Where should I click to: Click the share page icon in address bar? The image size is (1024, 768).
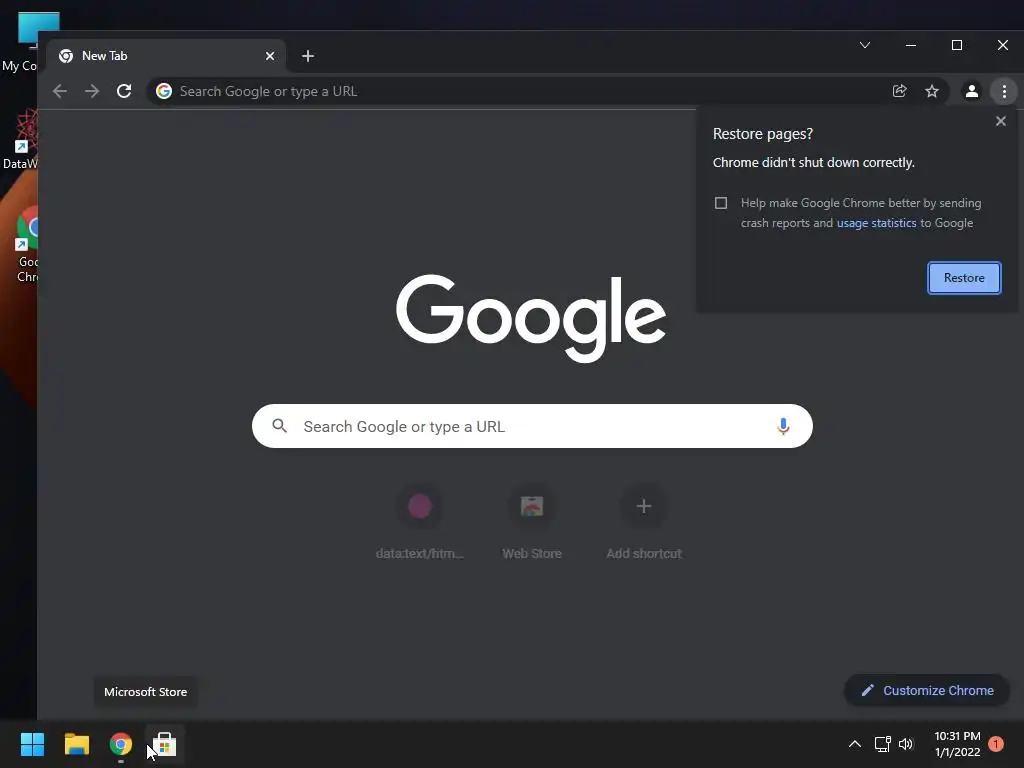(x=899, y=91)
